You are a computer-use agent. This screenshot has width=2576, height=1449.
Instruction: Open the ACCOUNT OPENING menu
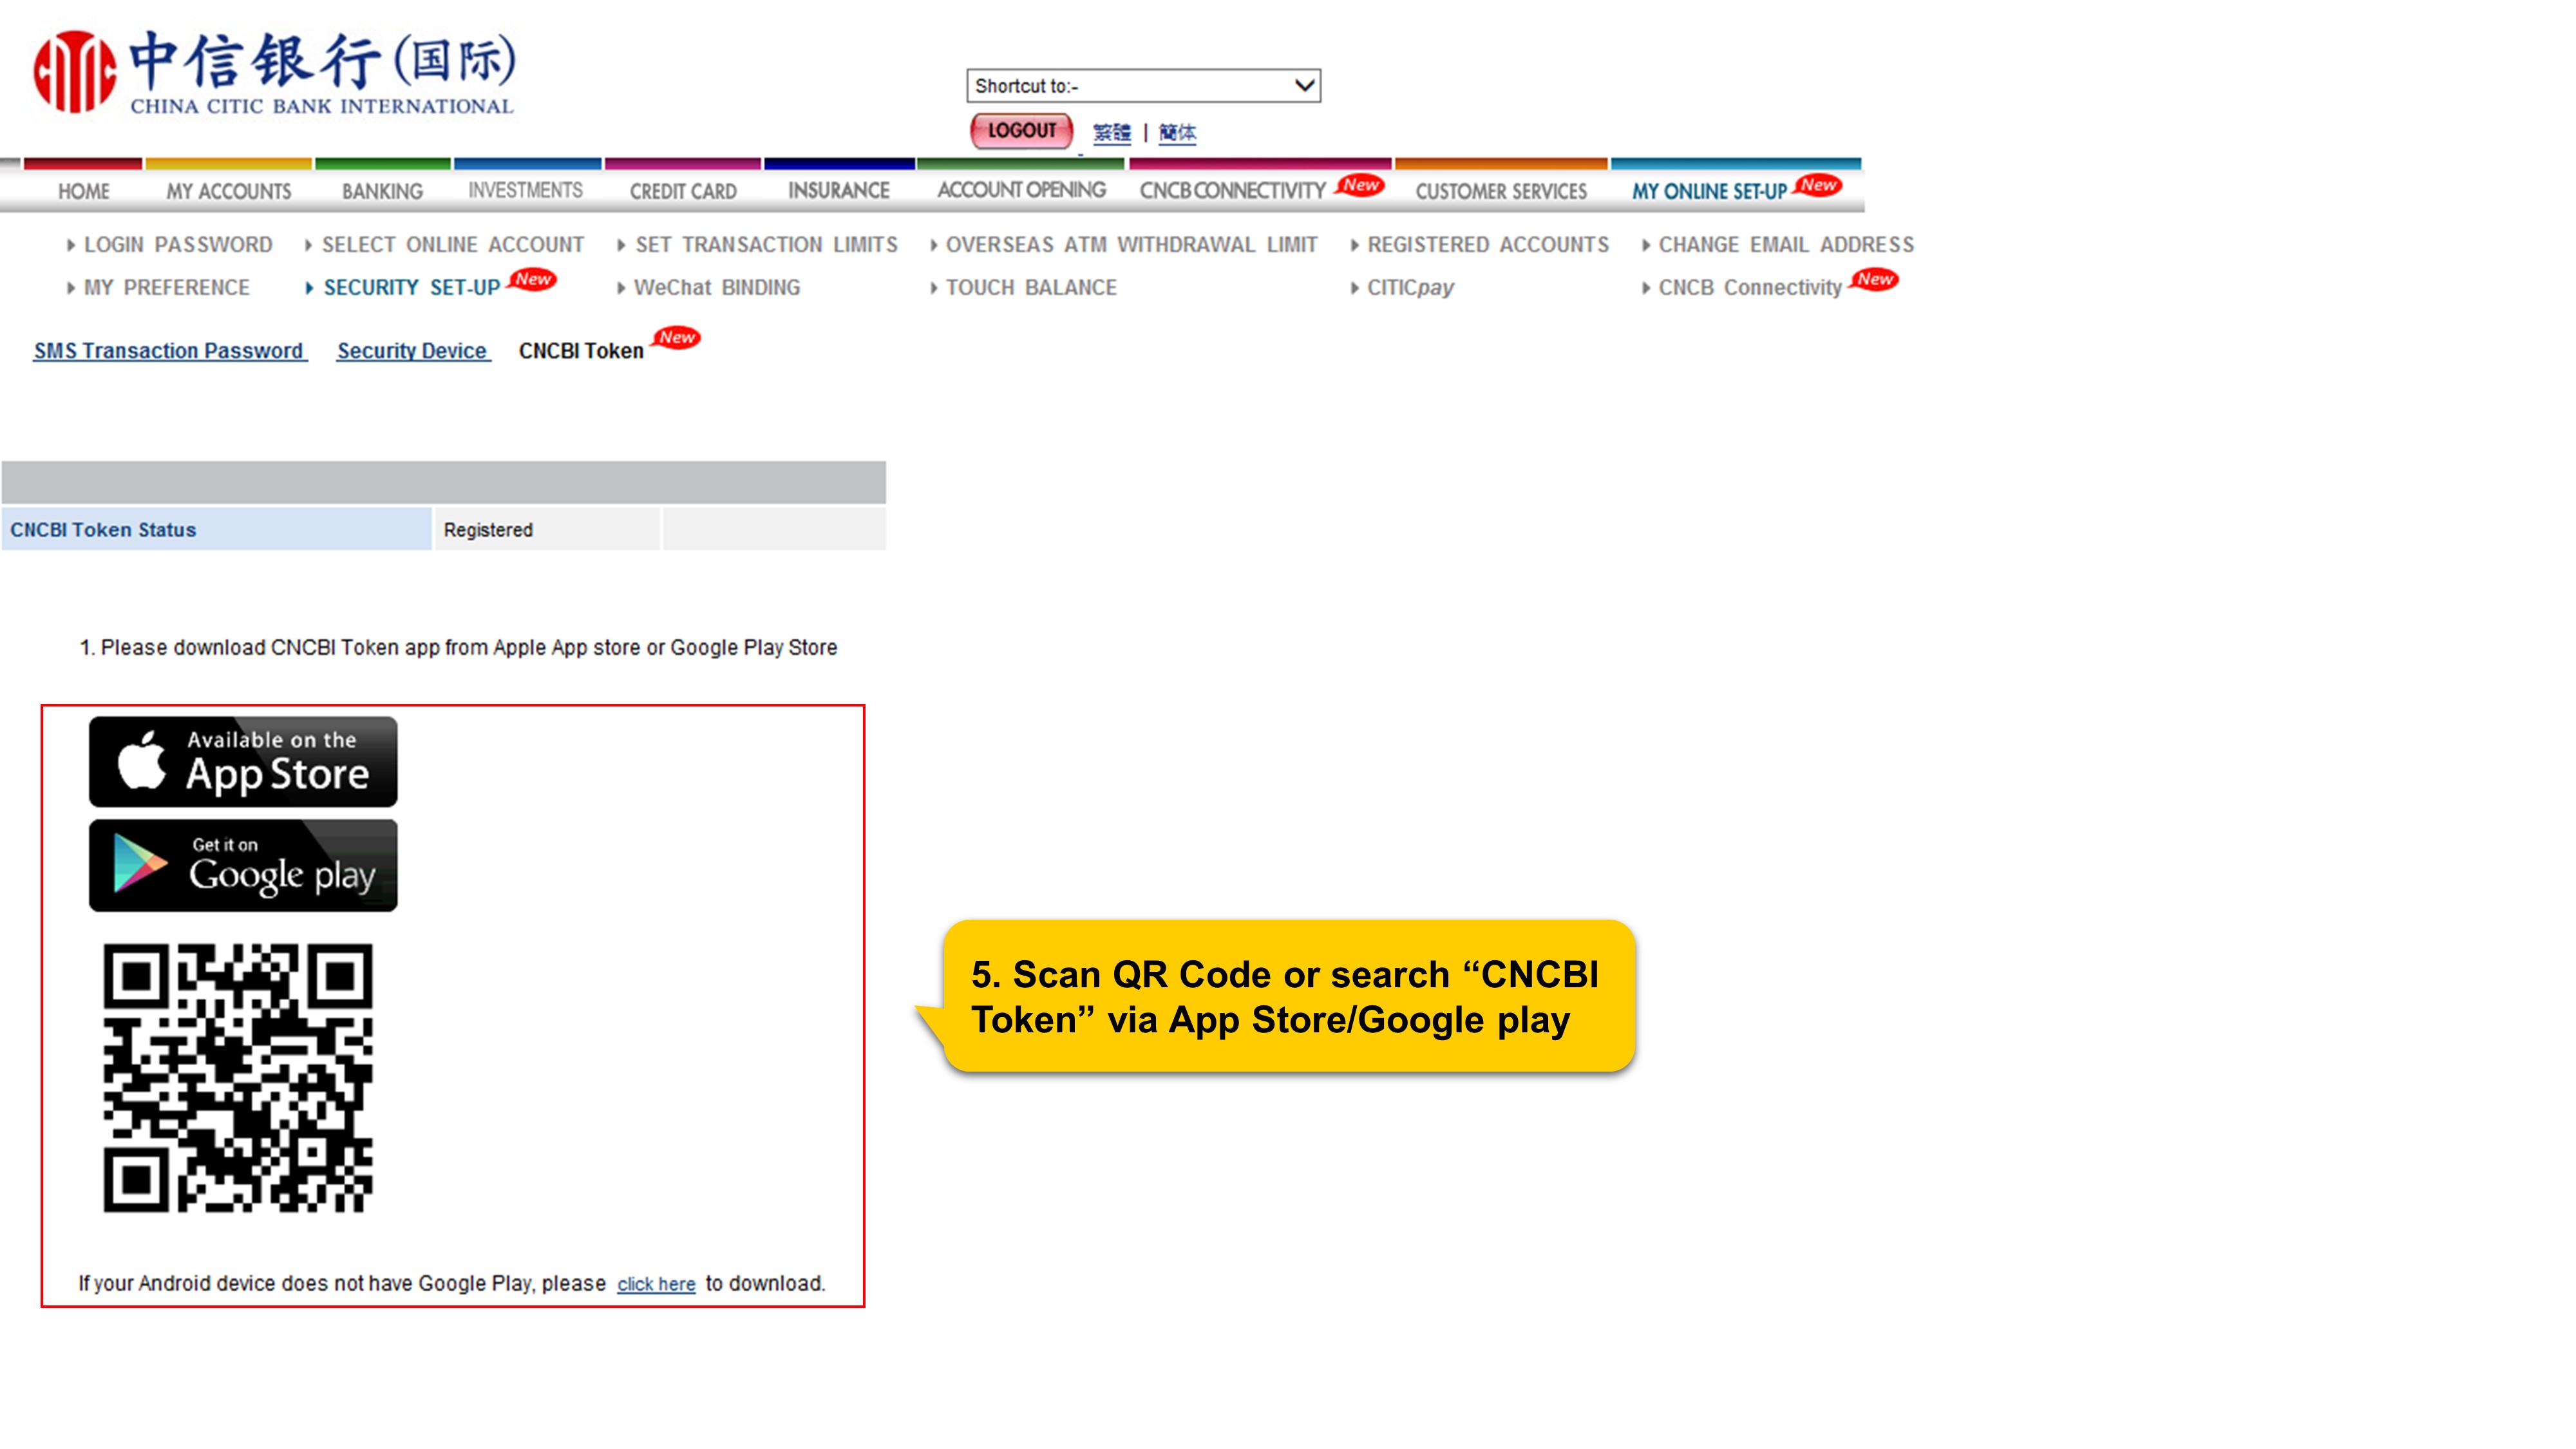[1021, 190]
